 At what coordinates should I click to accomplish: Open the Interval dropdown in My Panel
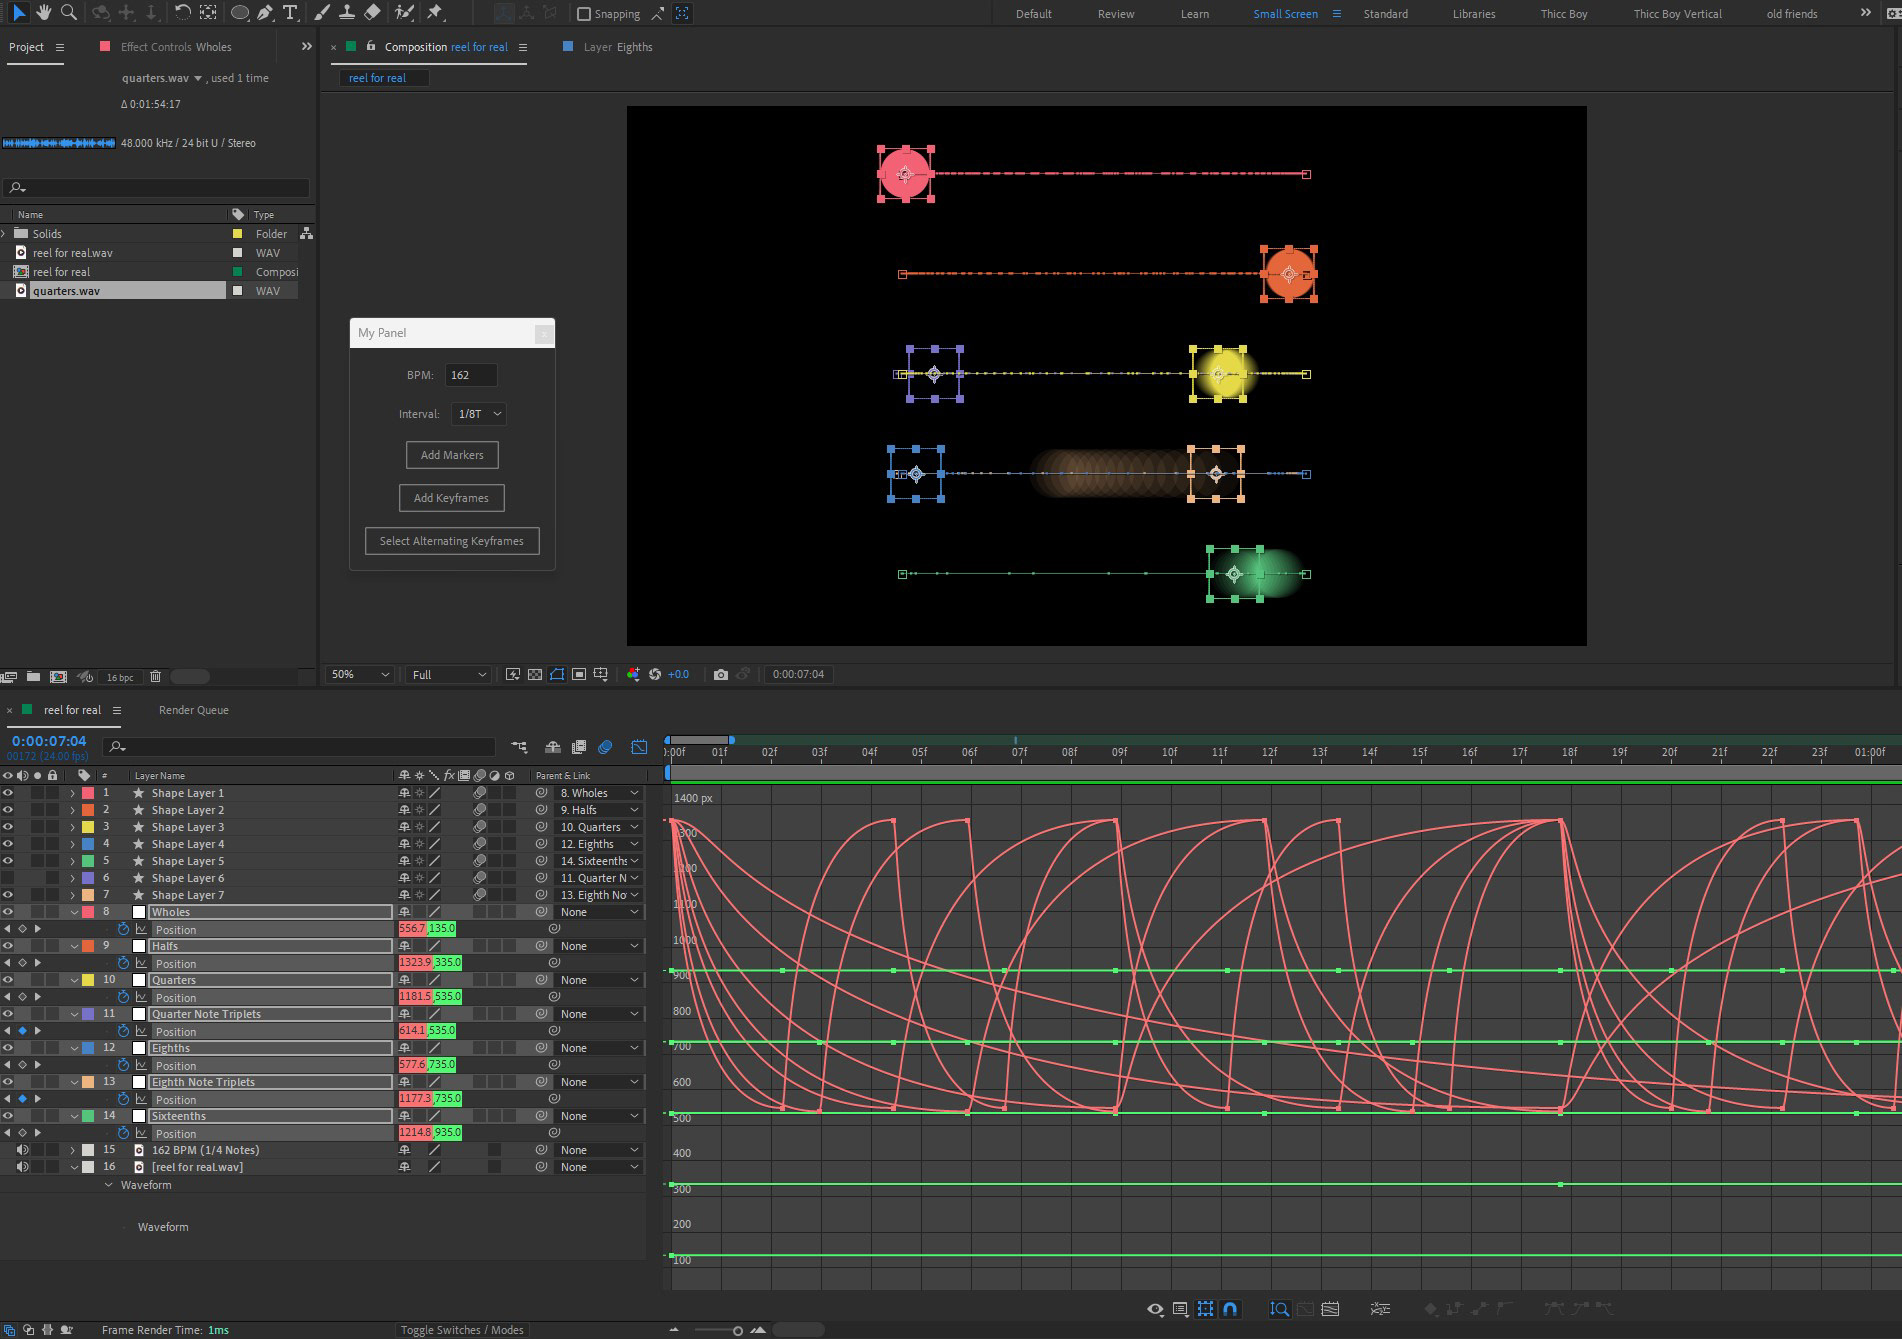(x=479, y=414)
